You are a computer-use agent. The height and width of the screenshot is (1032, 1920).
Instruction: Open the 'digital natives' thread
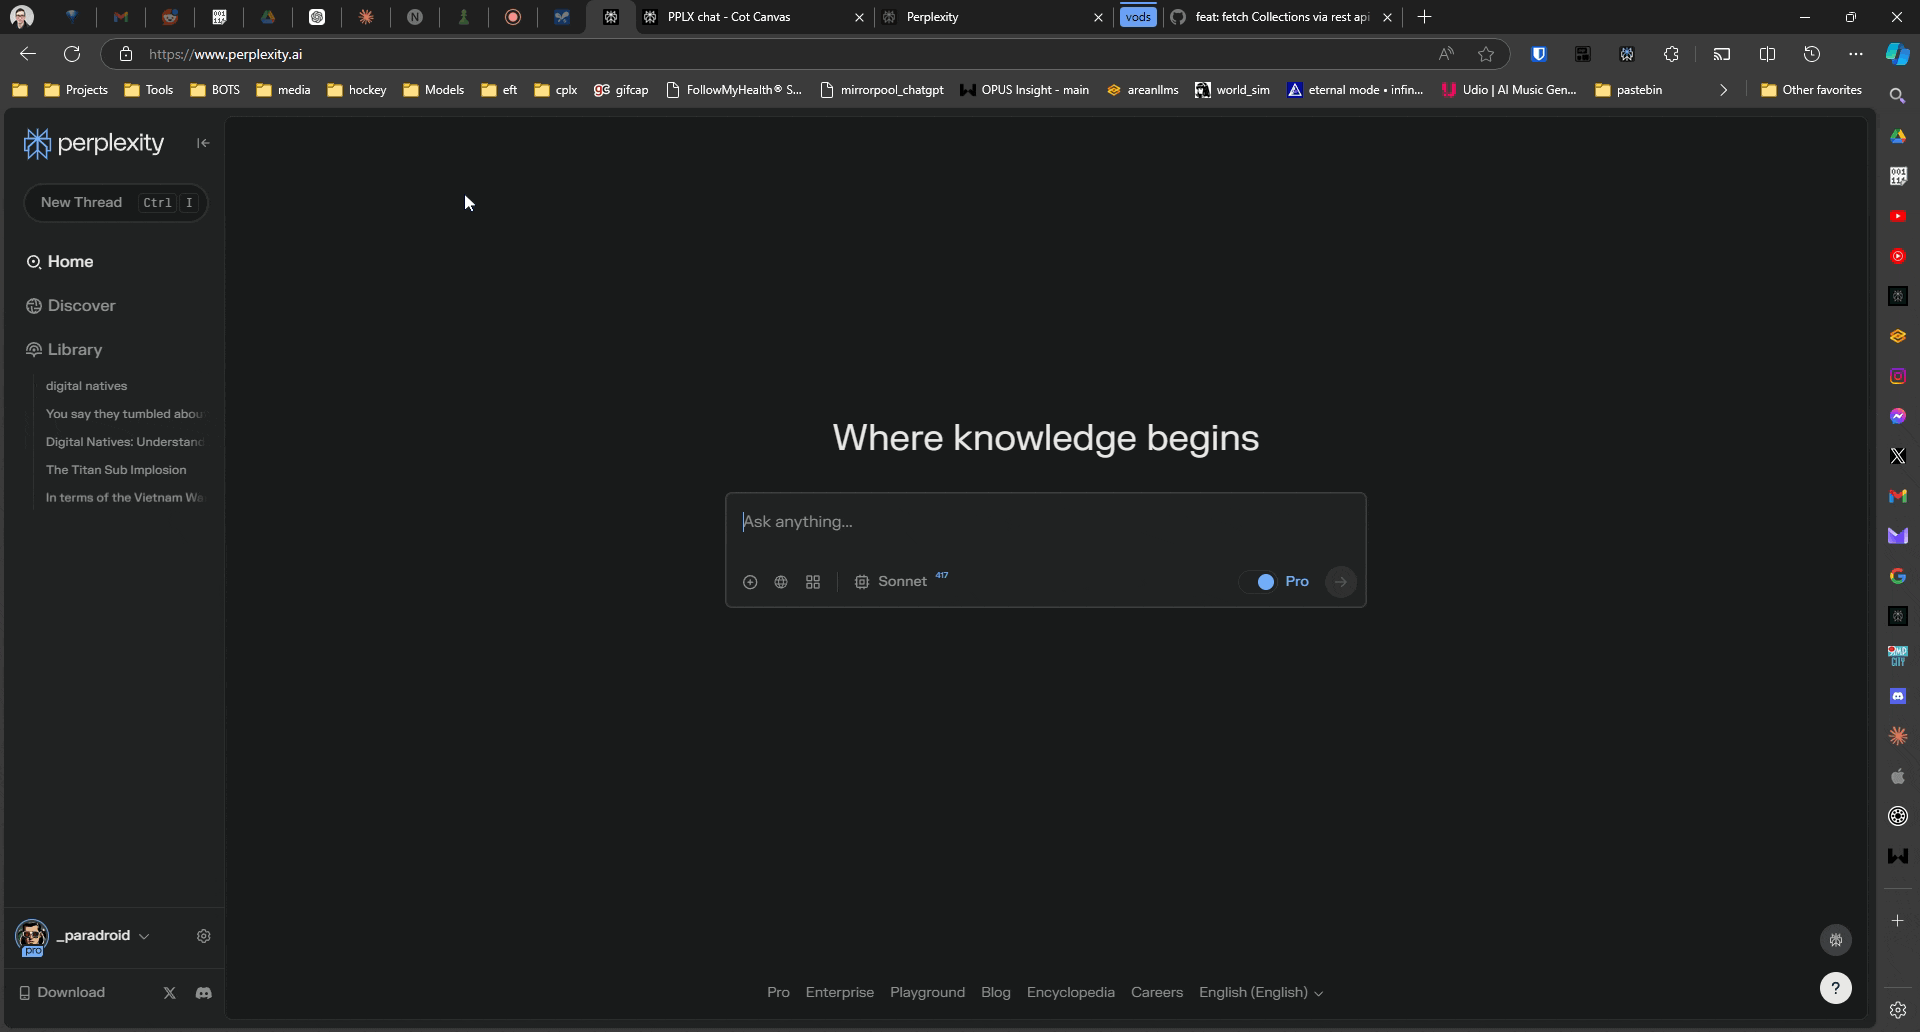coord(86,386)
